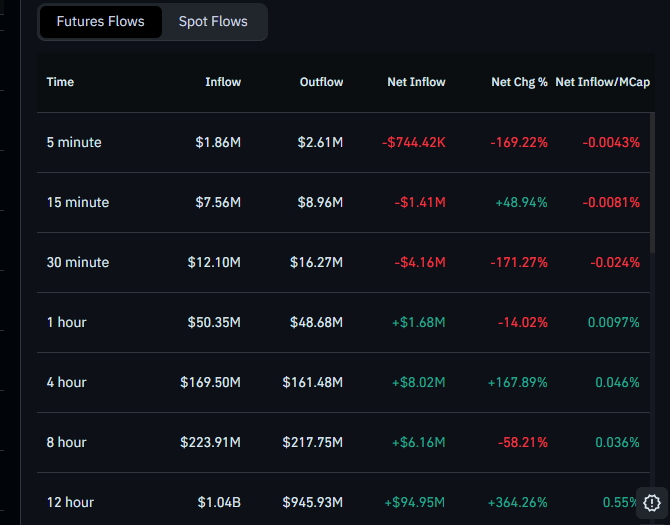This screenshot has height=525, width=670.
Task: Click the alert badge icon at bottom right
Action: pos(652,503)
